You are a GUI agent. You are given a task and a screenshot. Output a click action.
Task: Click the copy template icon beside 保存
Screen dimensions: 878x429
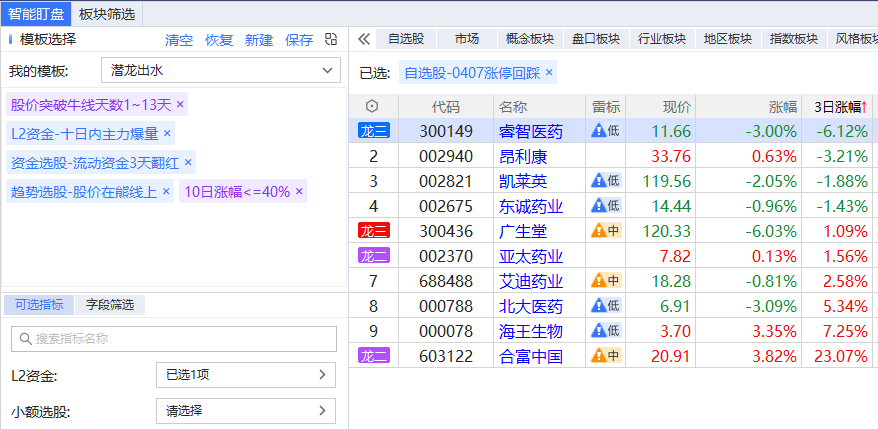pos(331,40)
